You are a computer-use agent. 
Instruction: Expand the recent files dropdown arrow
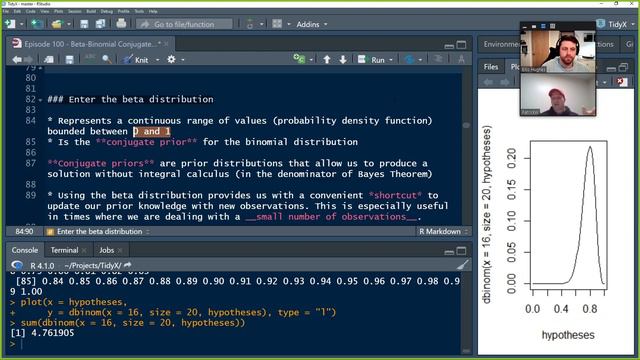(69, 24)
